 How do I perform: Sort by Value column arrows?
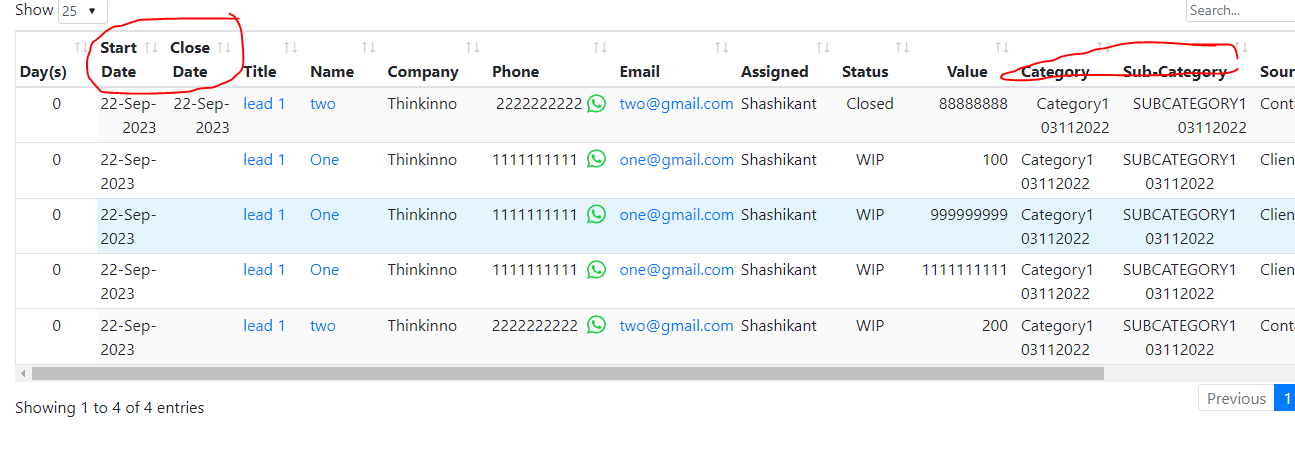click(1001, 47)
